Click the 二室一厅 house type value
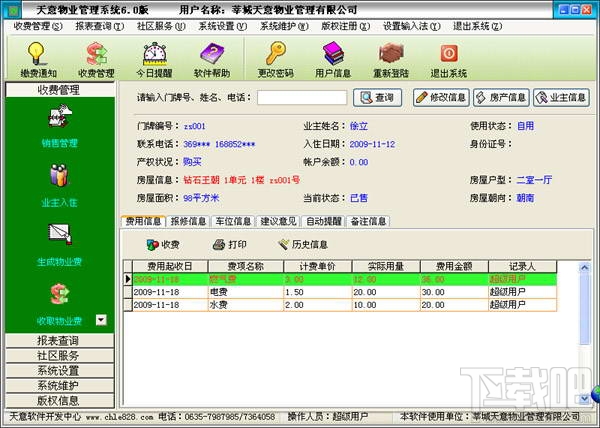This screenshot has width=600, height=428. click(x=534, y=180)
